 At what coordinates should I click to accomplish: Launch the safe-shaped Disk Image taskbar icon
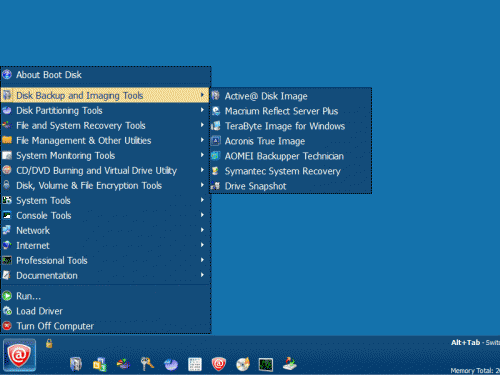coord(76,364)
